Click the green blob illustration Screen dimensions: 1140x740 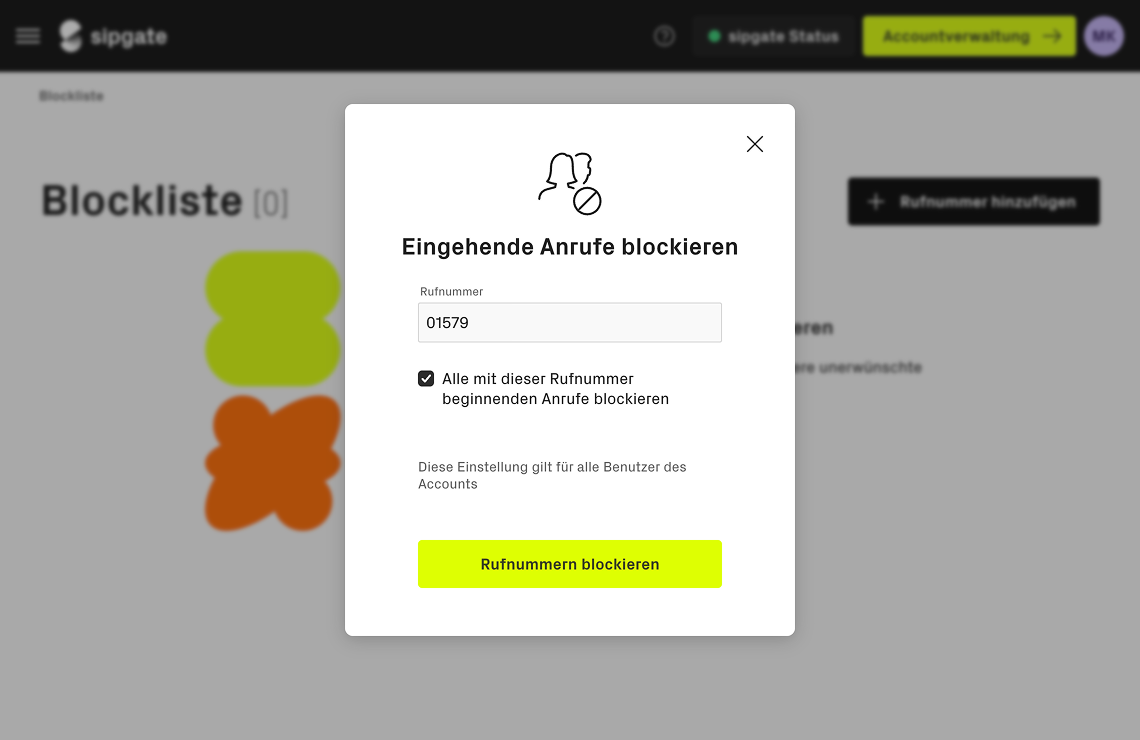(x=273, y=318)
